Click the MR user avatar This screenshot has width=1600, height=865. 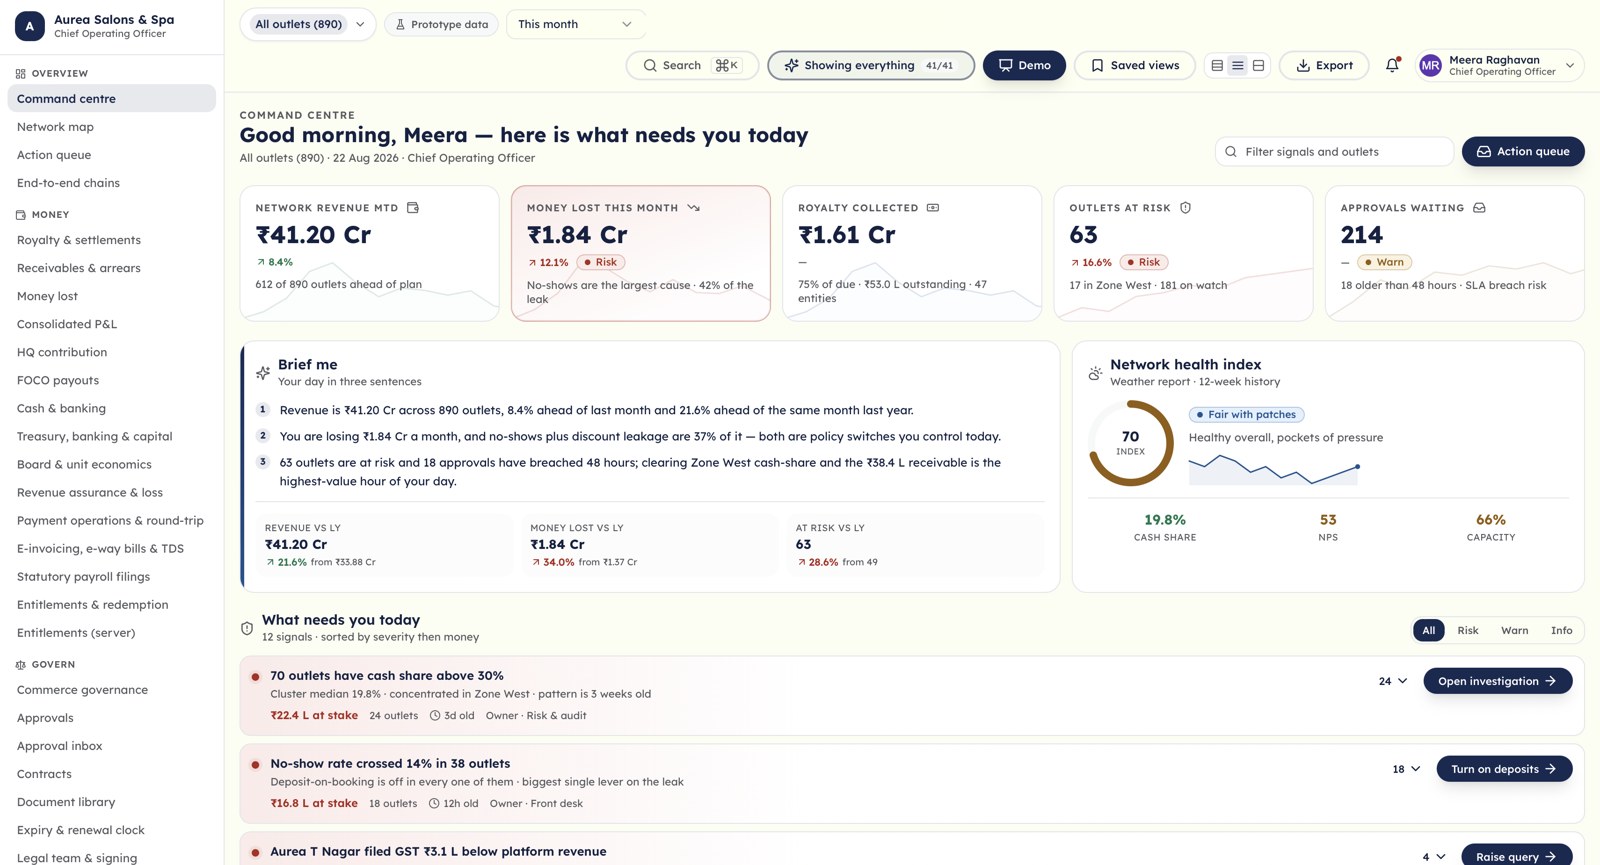(1430, 65)
